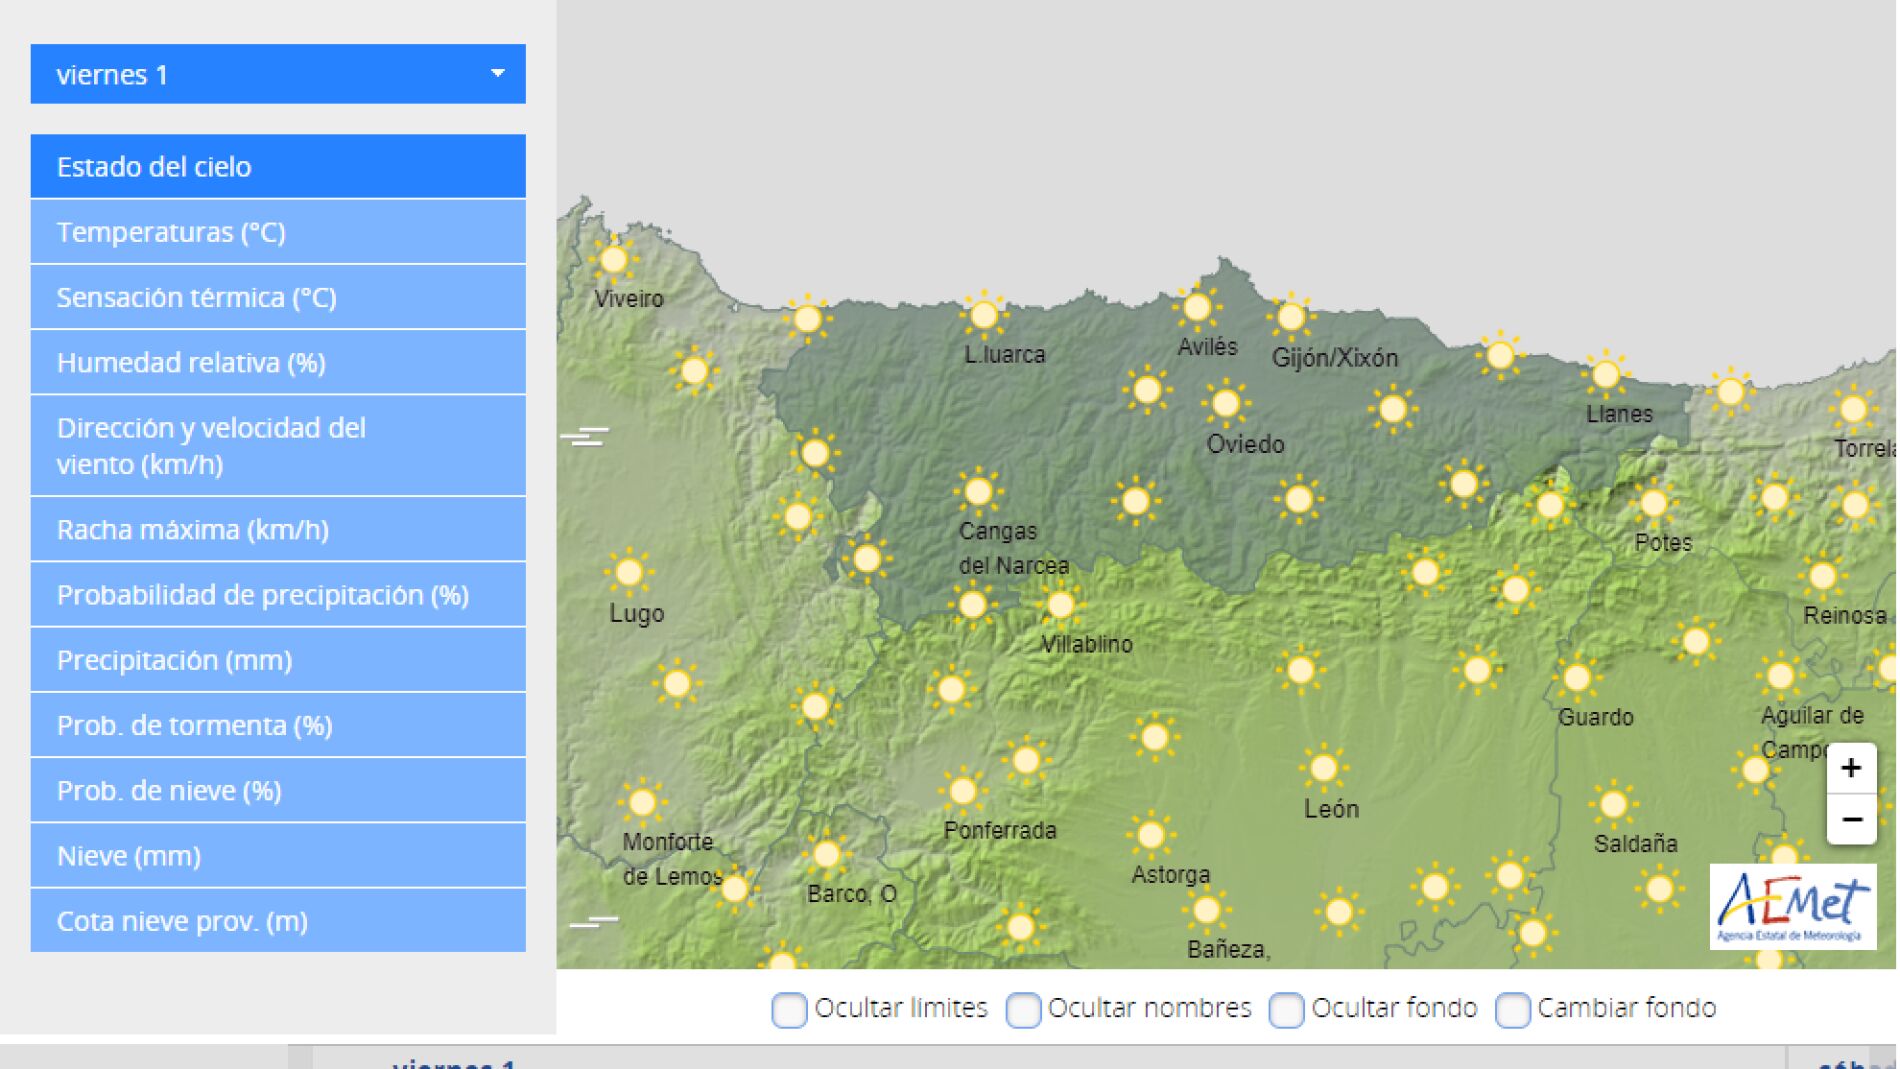Select Racha máxima (km/h) option
The height and width of the screenshot is (1069, 1900).
[278, 529]
